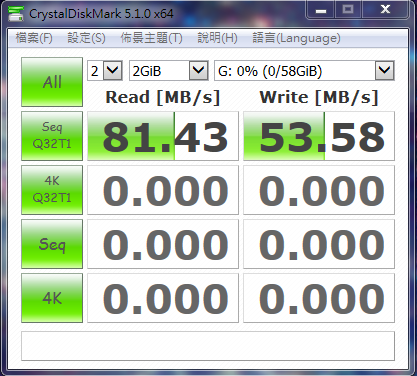Click the Write [MB/s] column header

click(x=319, y=98)
